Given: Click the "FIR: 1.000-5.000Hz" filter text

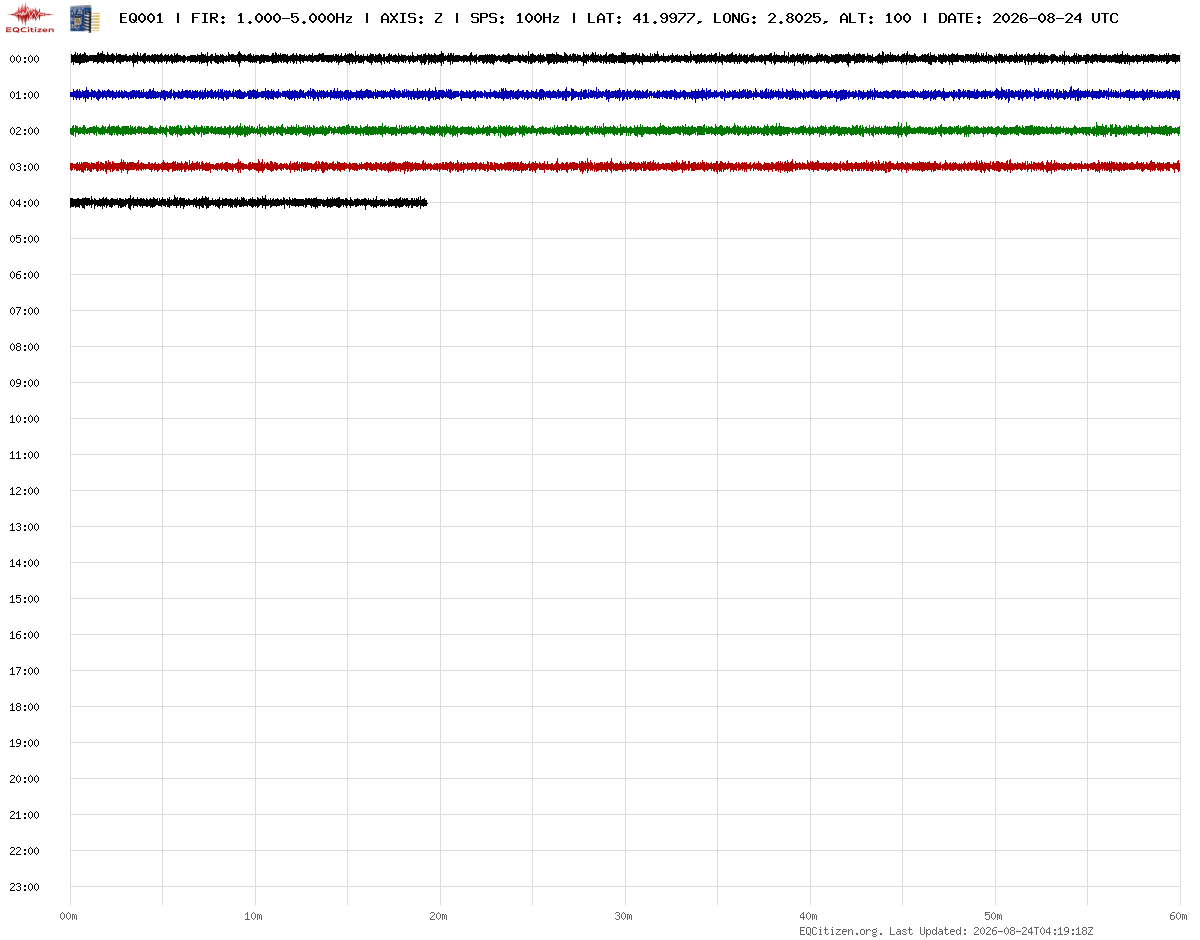Looking at the screenshot, I should click(271, 19).
